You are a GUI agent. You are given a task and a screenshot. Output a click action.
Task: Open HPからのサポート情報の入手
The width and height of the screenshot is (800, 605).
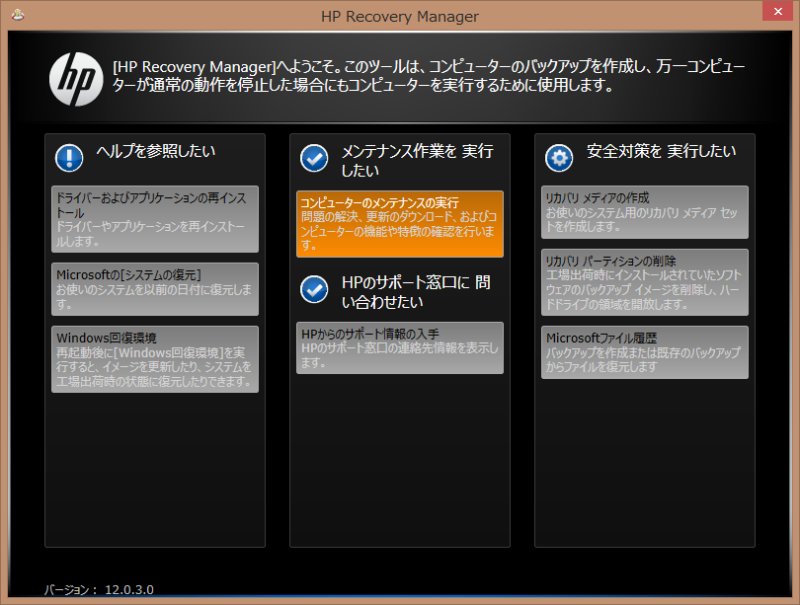pos(400,348)
